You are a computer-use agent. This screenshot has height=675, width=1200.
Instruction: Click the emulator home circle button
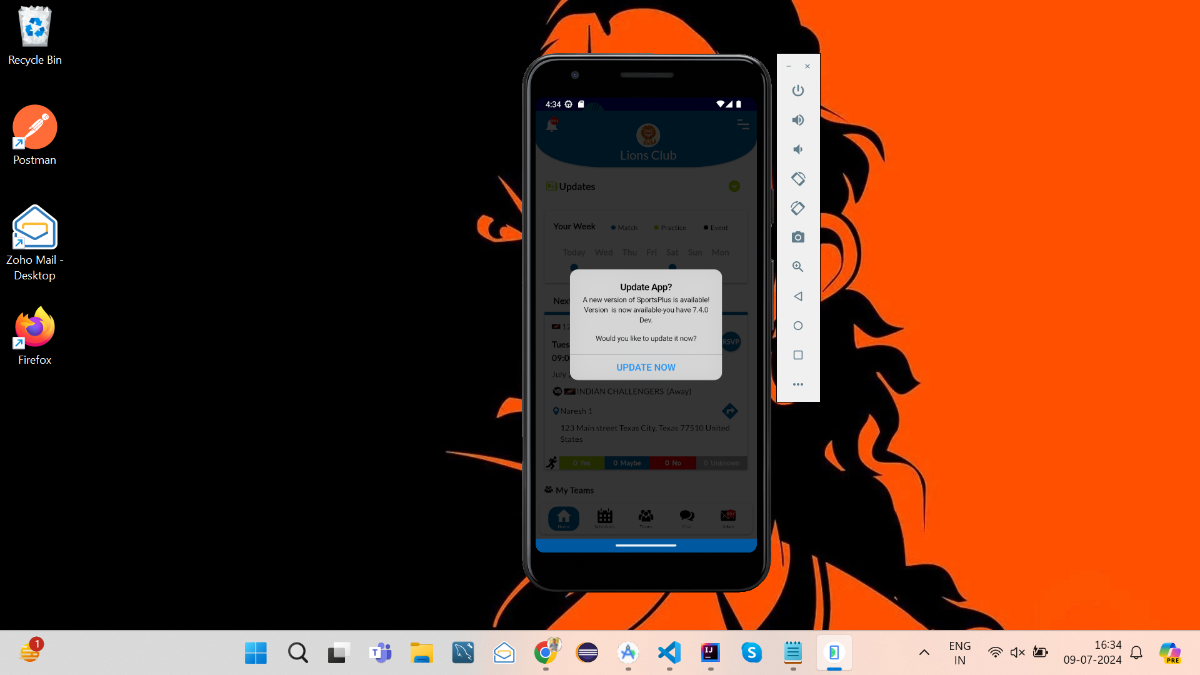[x=798, y=325]
